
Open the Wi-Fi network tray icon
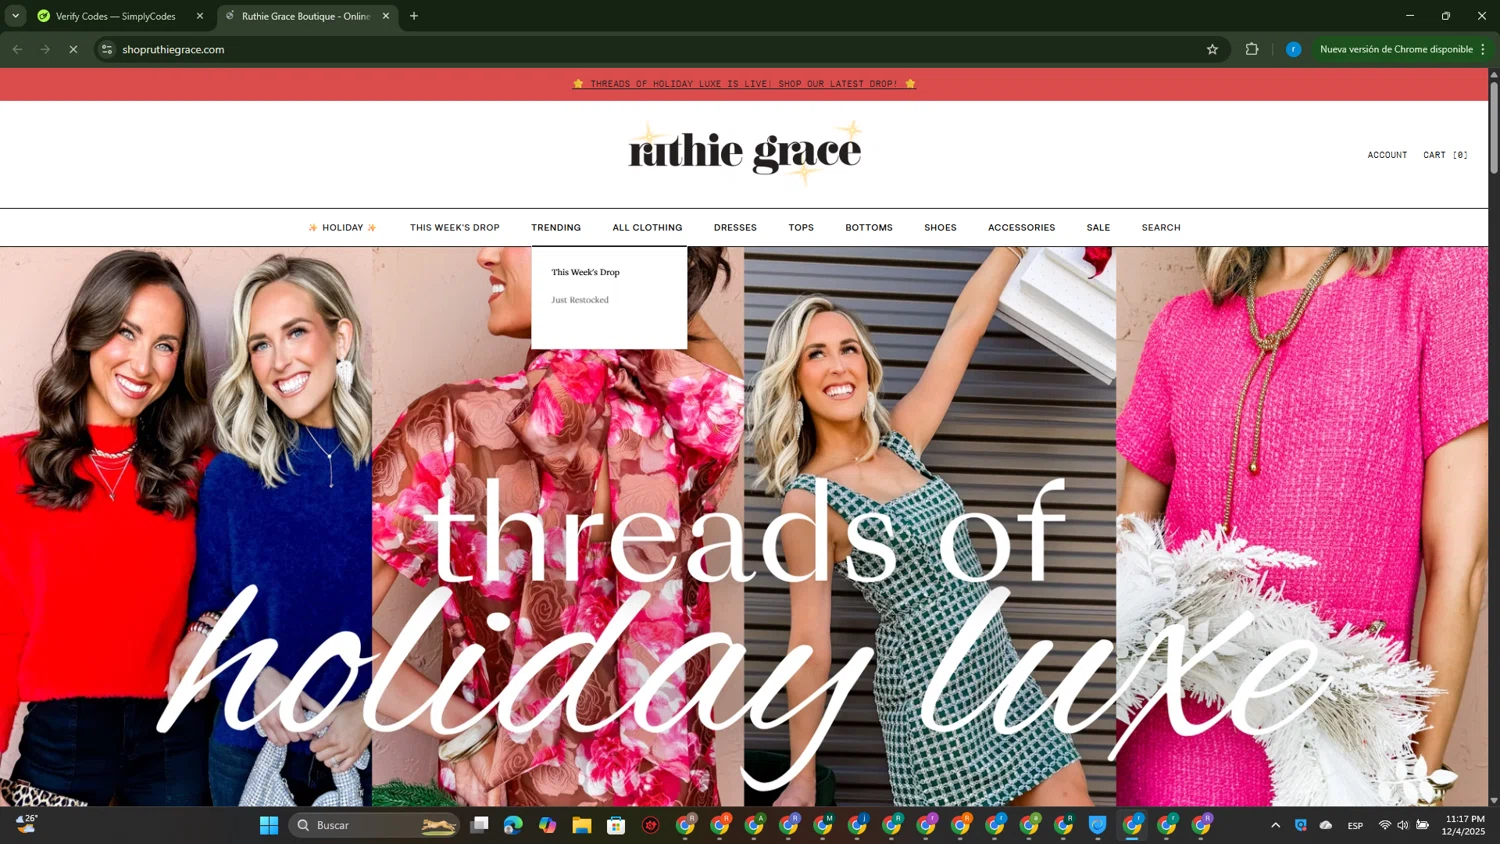coord(1385,825)
